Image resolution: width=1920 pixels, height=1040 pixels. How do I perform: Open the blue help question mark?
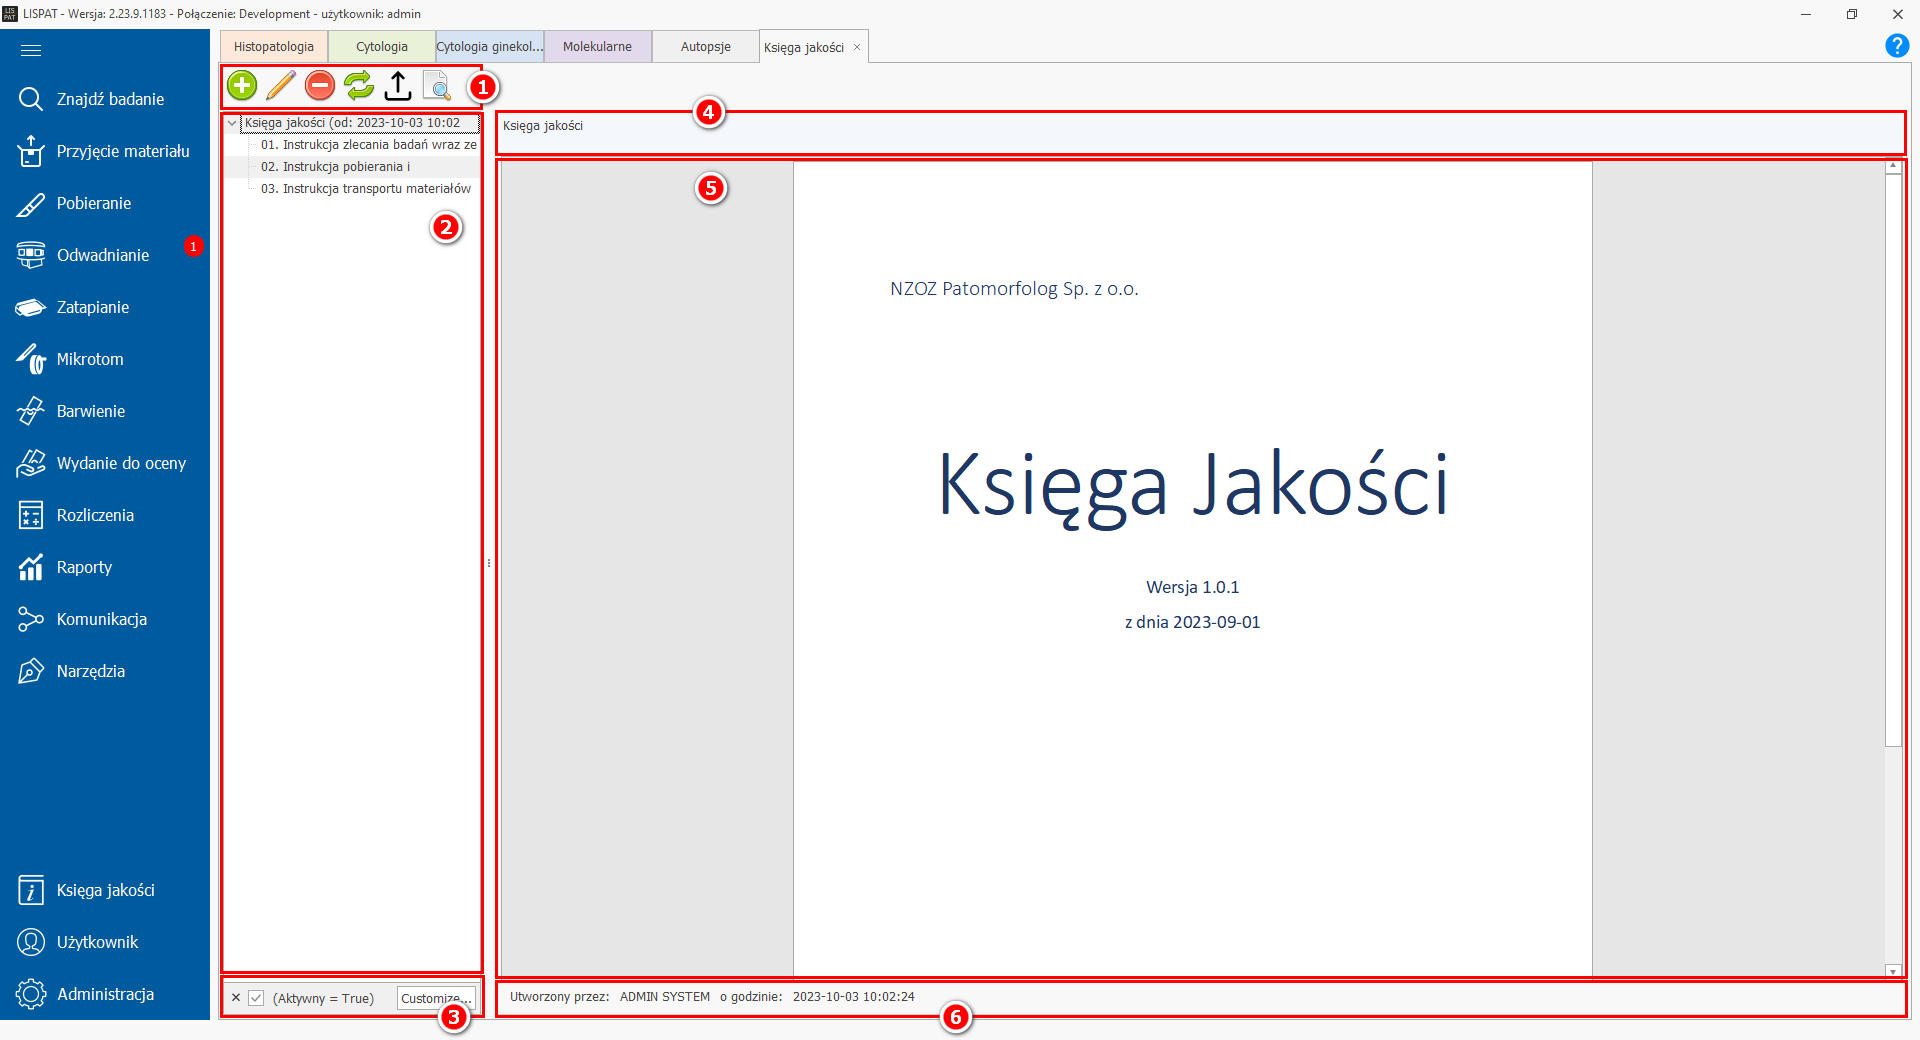(1896, 46)
